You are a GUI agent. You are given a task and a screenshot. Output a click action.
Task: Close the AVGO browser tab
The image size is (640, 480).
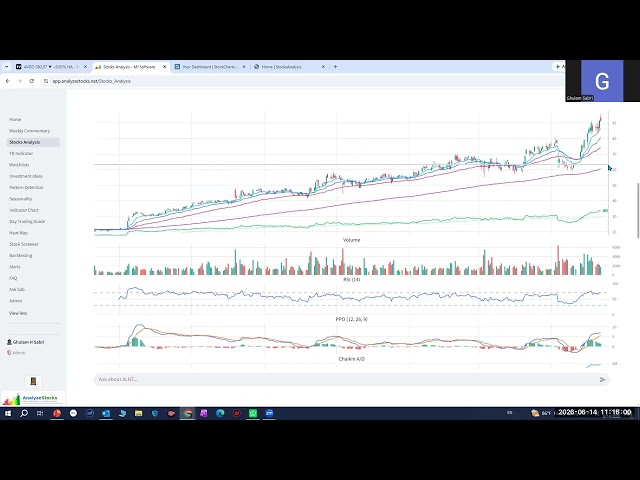85,67
